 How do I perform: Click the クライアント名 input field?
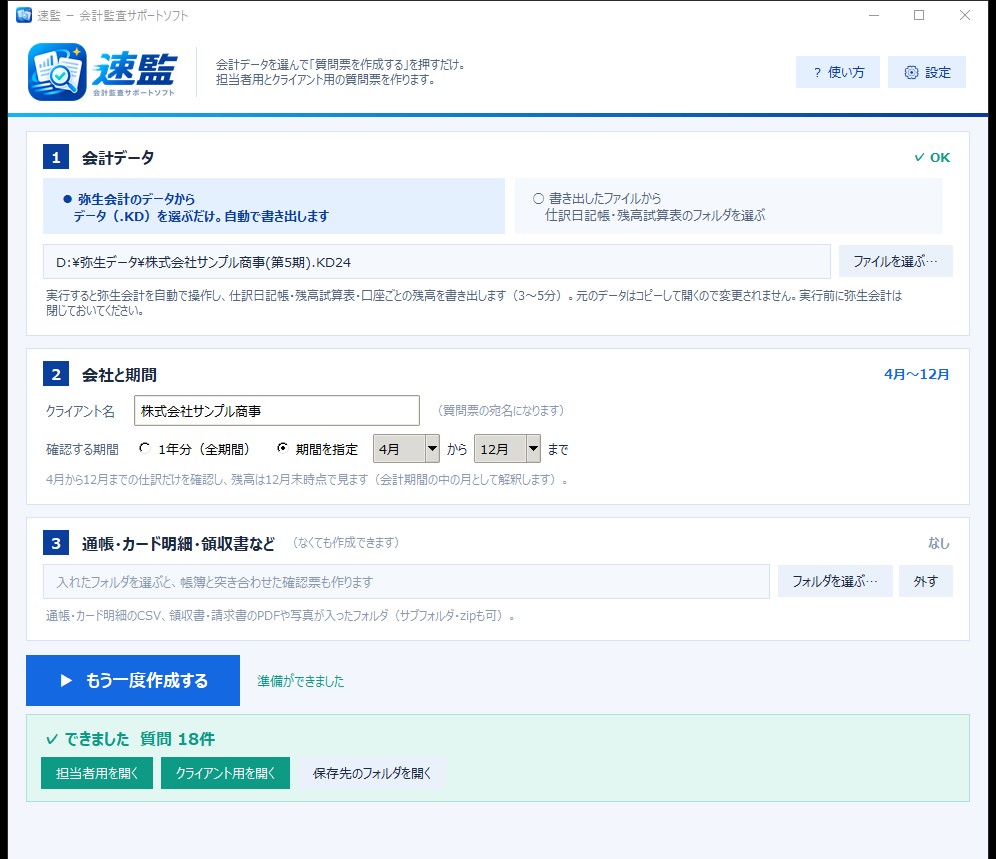point(277,410)
